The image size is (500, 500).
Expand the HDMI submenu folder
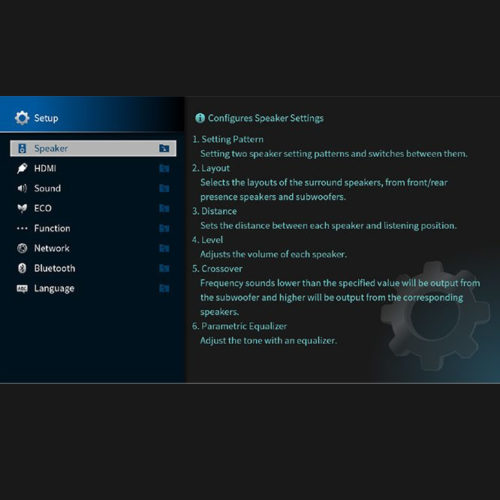[x=164, y=168]
